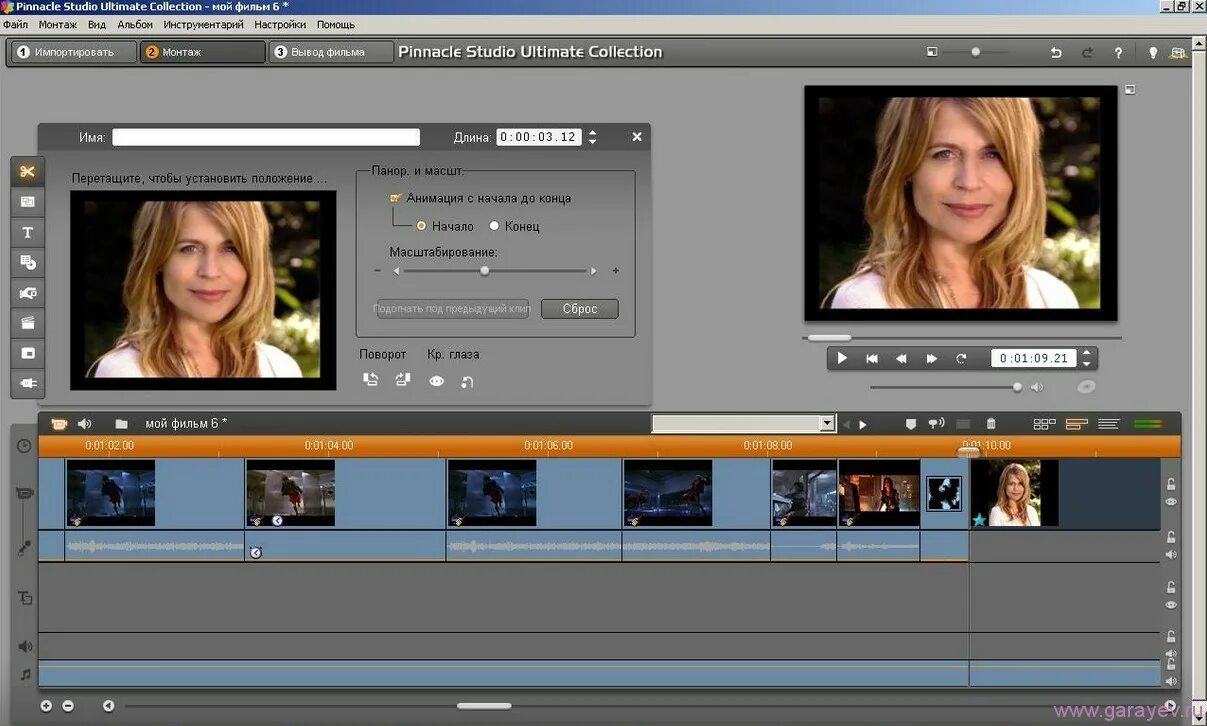Open the Альбом menu

pyautogui.click(x=135, y=24)
